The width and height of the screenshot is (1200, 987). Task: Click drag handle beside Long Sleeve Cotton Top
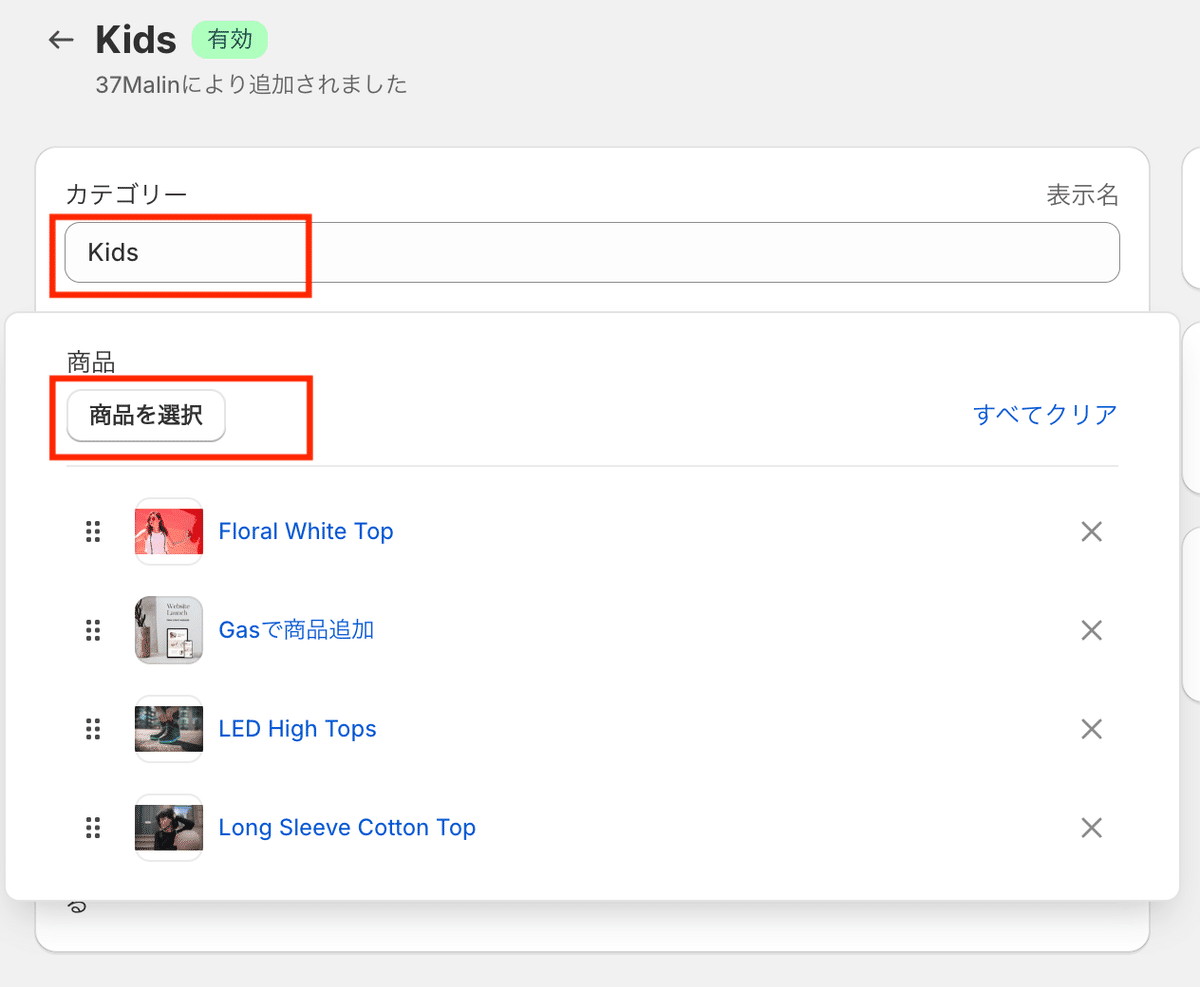point(93,828)
